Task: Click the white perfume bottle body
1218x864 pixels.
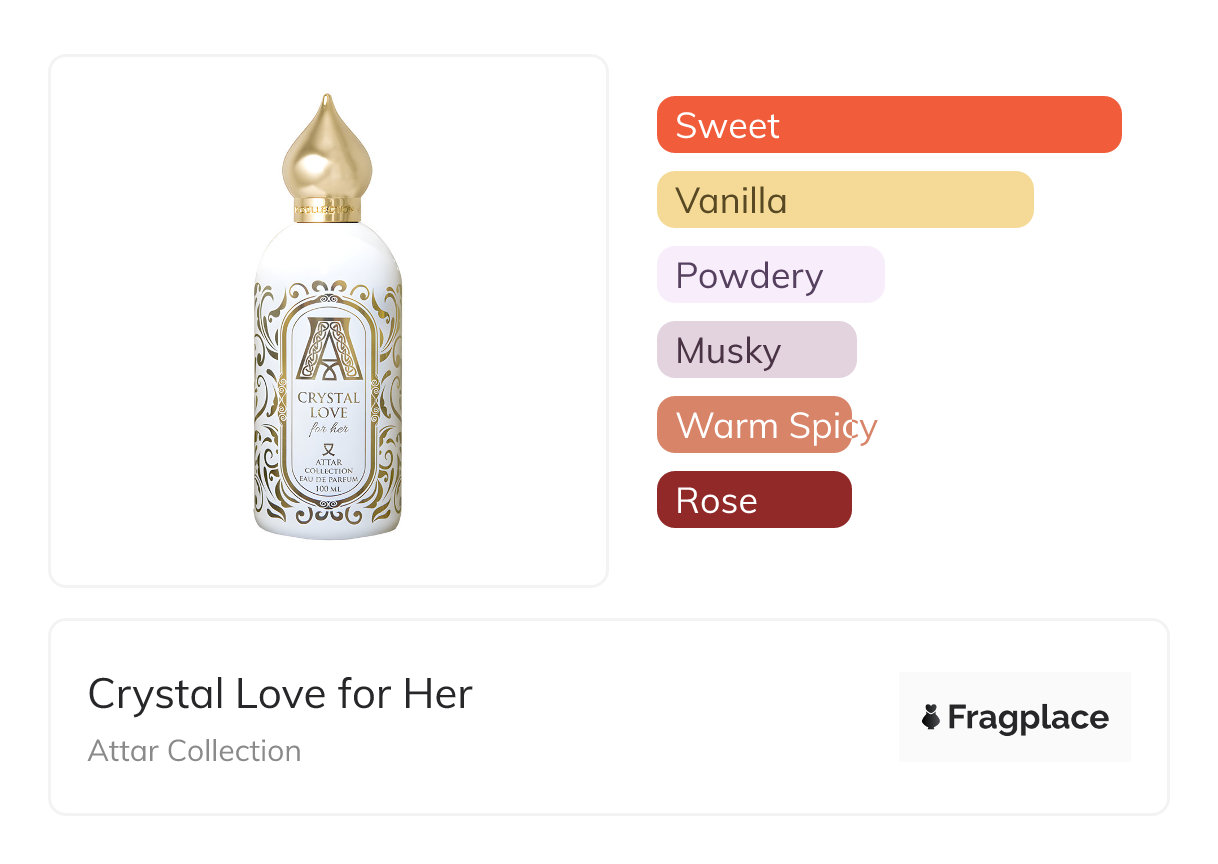Action: point(328,255)
